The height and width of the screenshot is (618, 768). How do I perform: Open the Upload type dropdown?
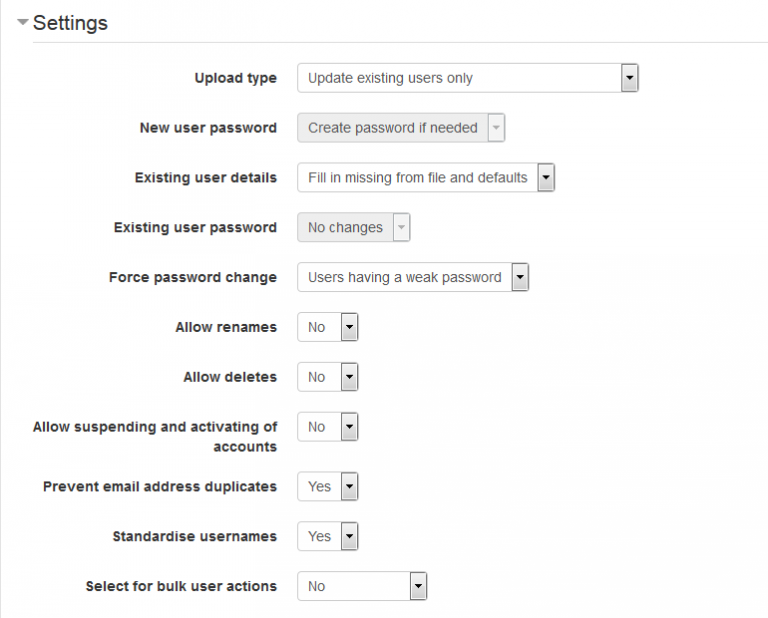tap(467, 78)
